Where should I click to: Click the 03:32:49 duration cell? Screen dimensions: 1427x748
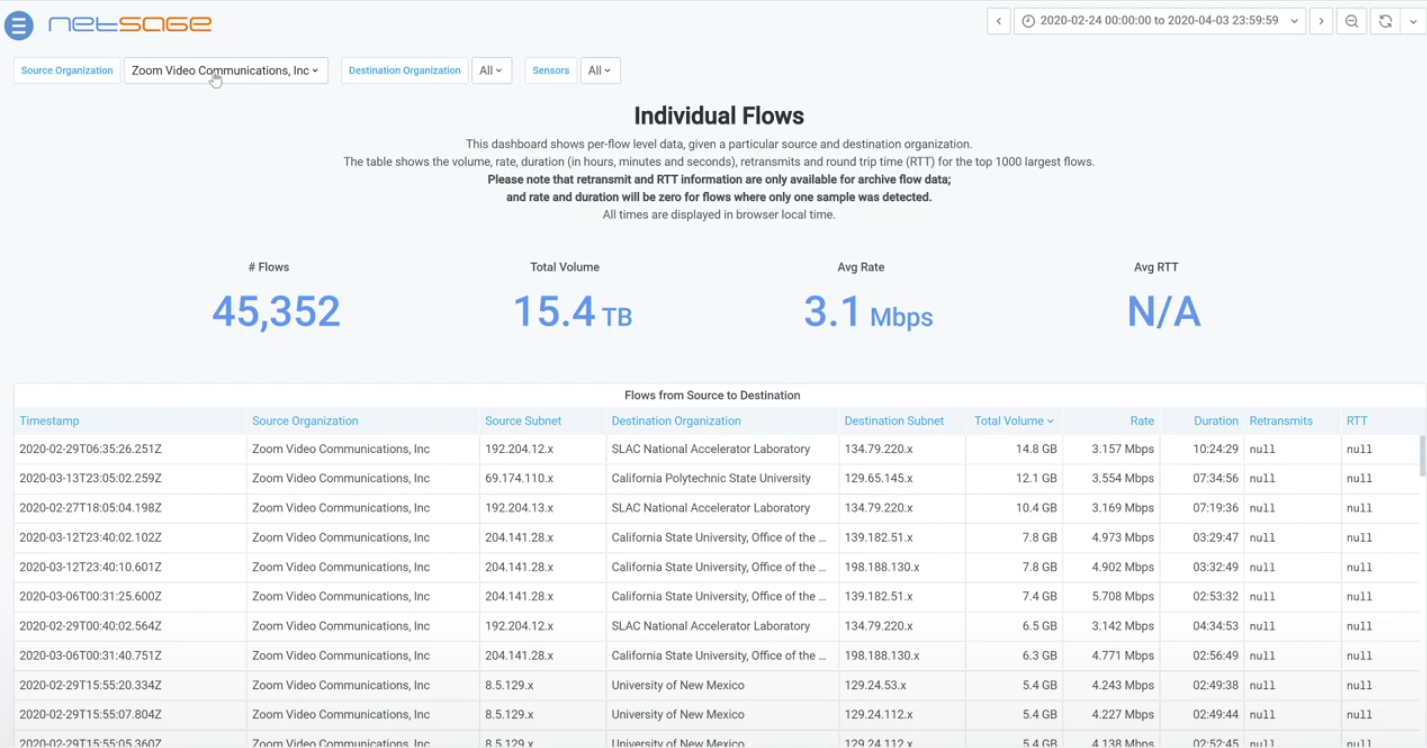click(1216, 567)
